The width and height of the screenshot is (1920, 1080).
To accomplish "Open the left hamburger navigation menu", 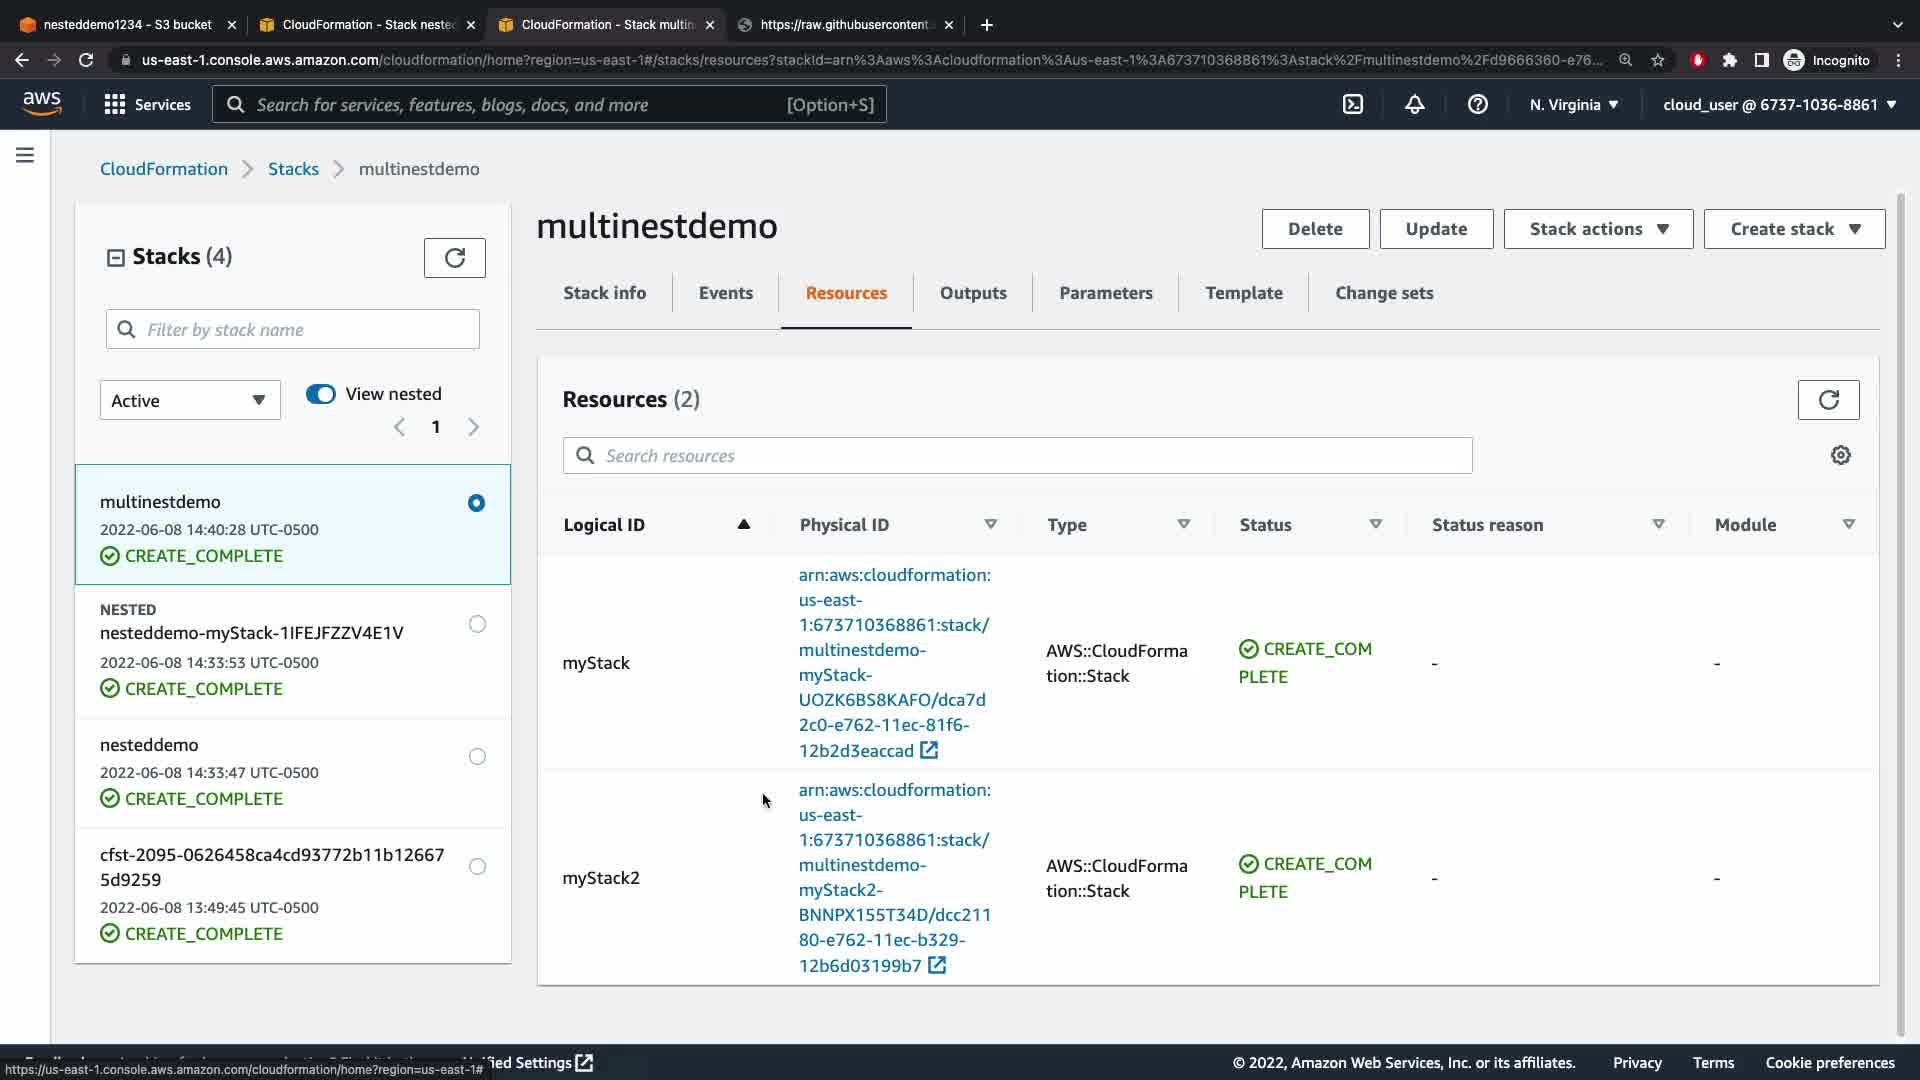I will (25, 155).
